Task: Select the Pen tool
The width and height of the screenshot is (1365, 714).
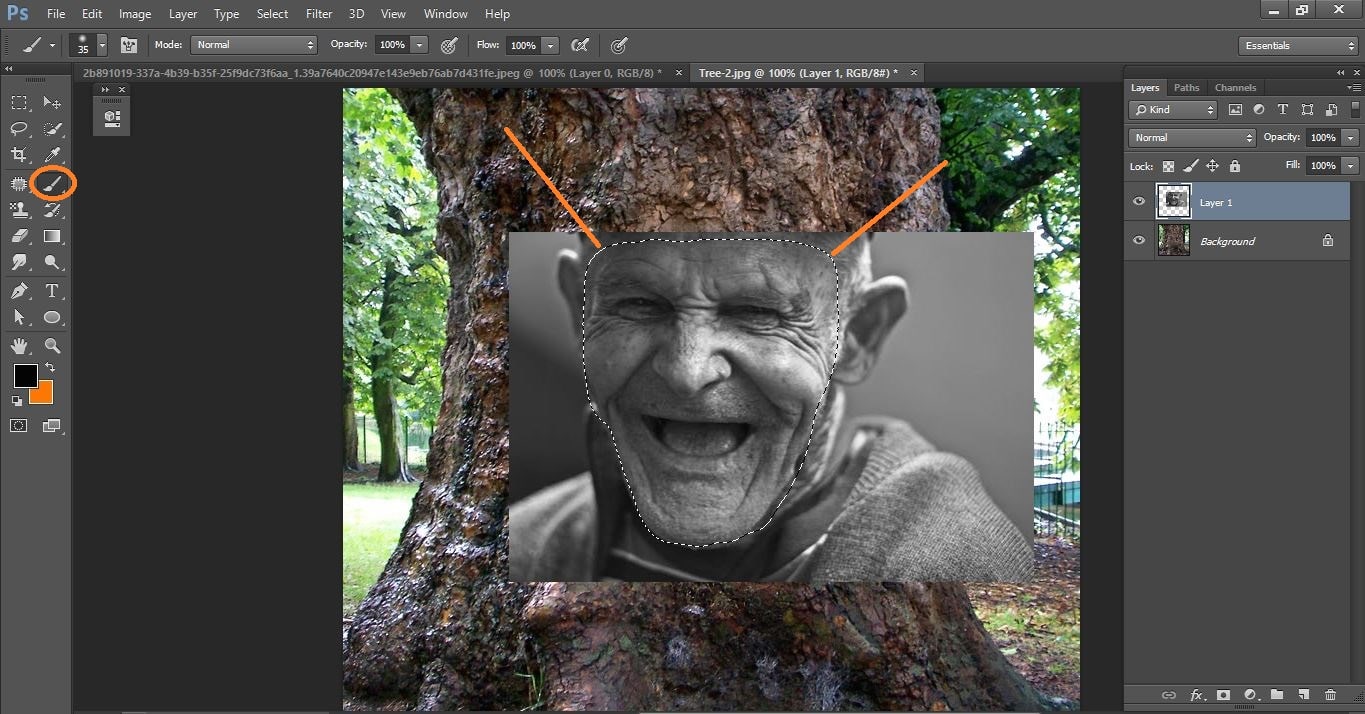Action: click(18, 290)
